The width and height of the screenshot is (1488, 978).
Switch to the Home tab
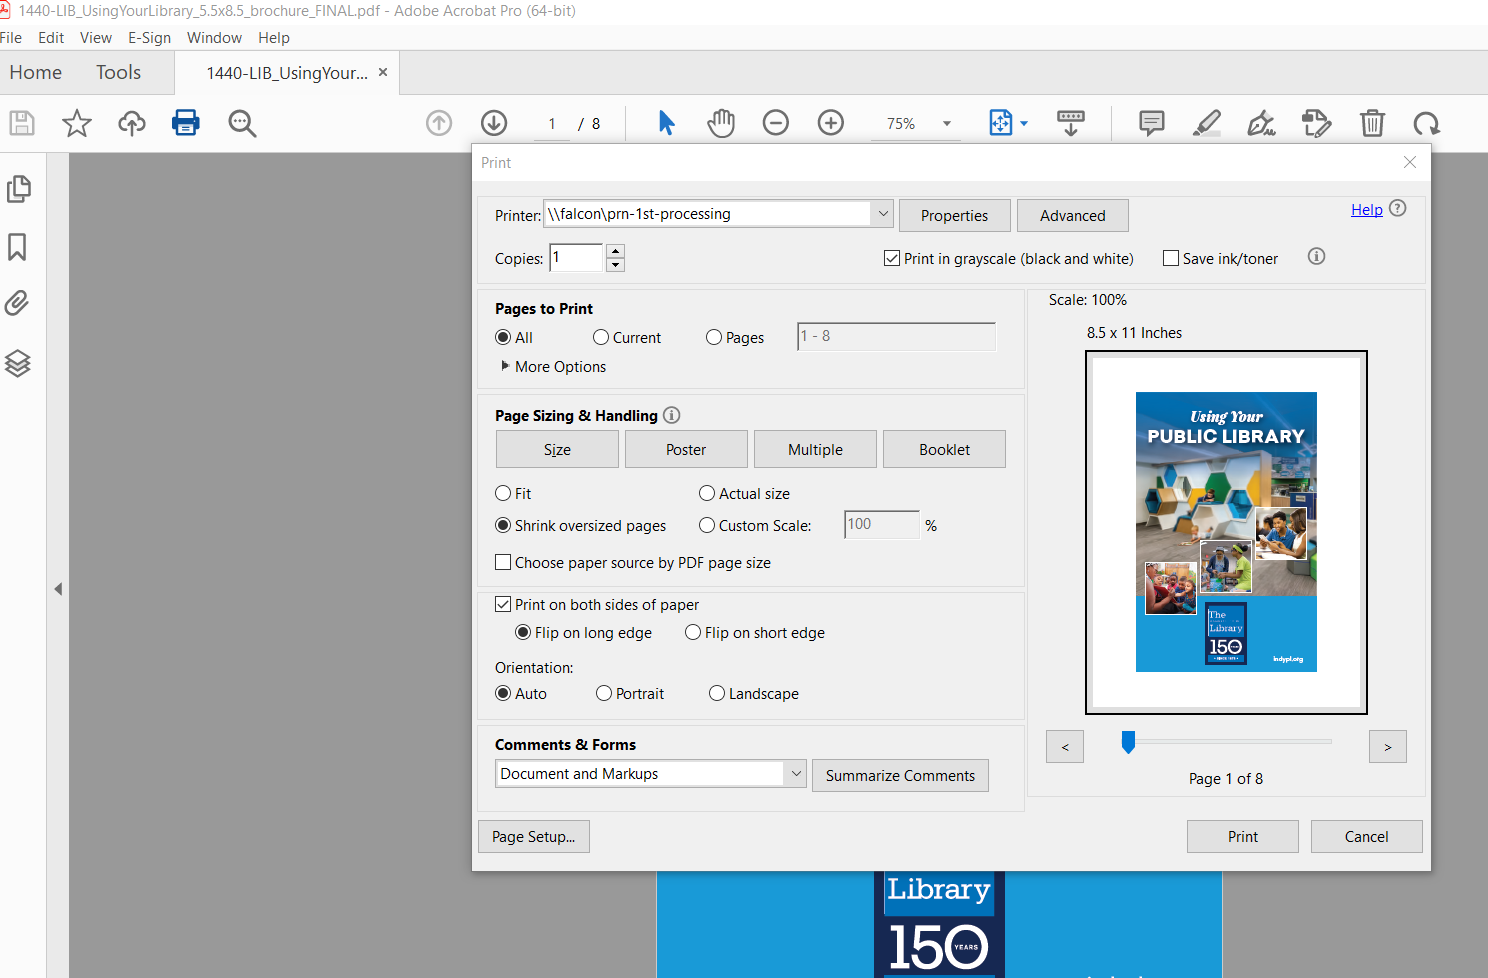point(35,72)
